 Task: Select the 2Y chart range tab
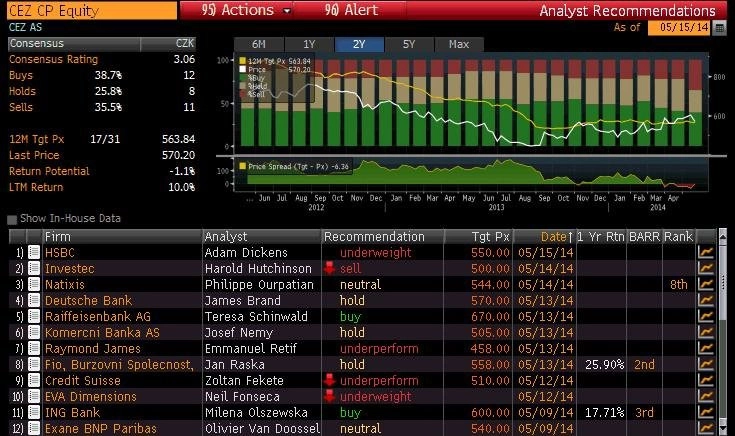pos(359,45)
